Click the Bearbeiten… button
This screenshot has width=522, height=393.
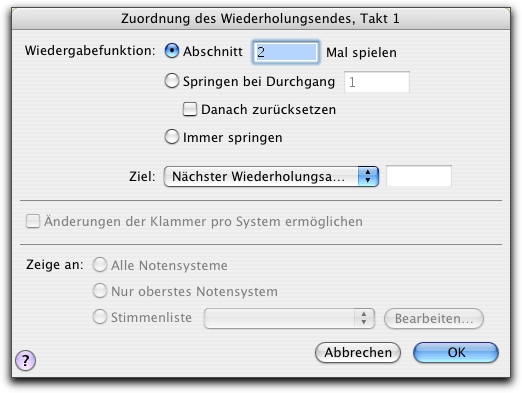pos(434,319)
